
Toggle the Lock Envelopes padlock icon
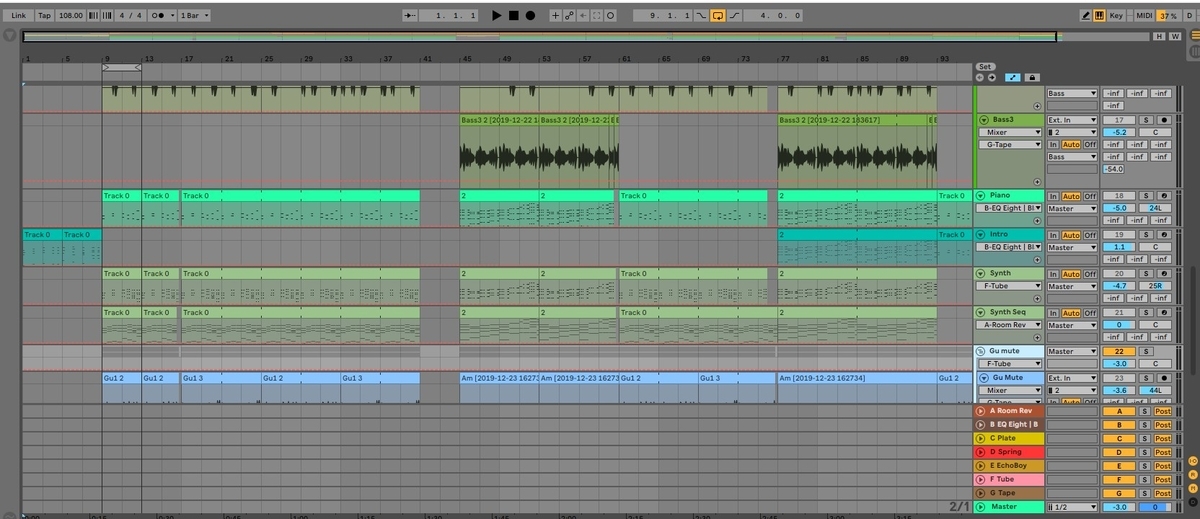pyautogui.click(x=1032, y=77)
